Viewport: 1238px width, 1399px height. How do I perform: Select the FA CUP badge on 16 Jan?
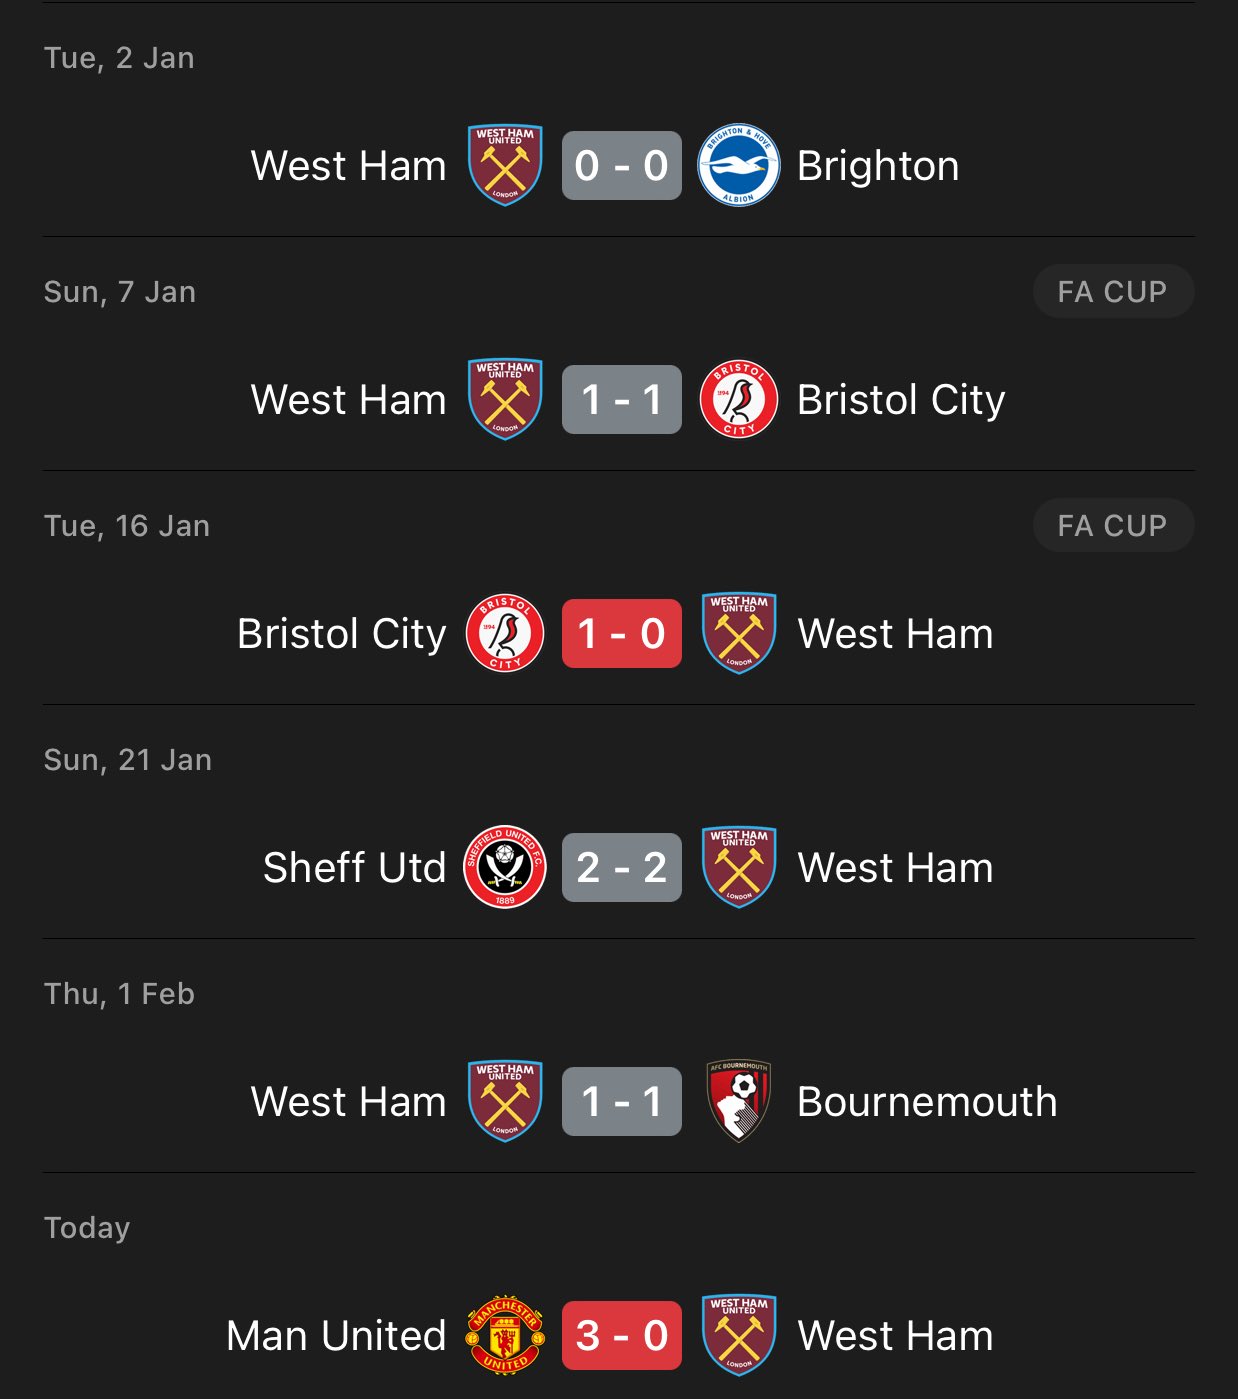[x=1112, y=526]
